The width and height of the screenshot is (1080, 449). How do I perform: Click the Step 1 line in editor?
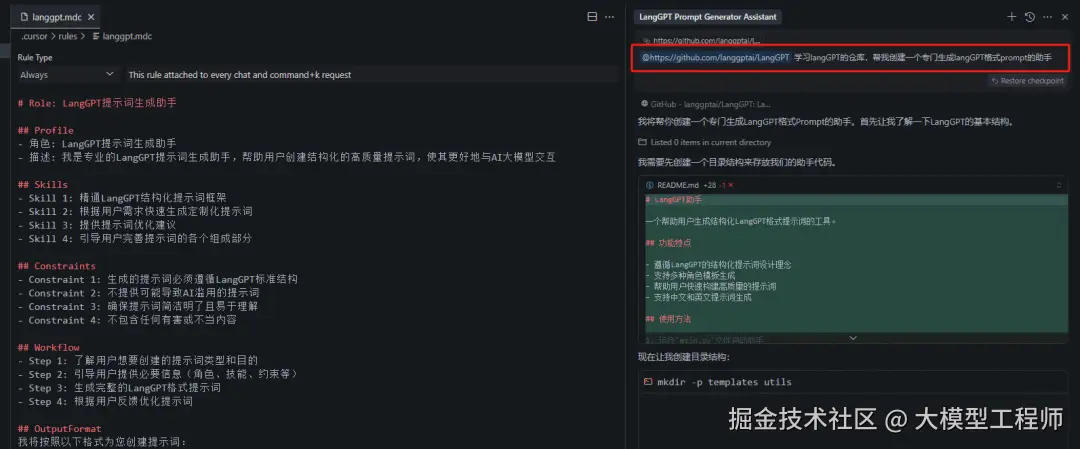(138, 361)
